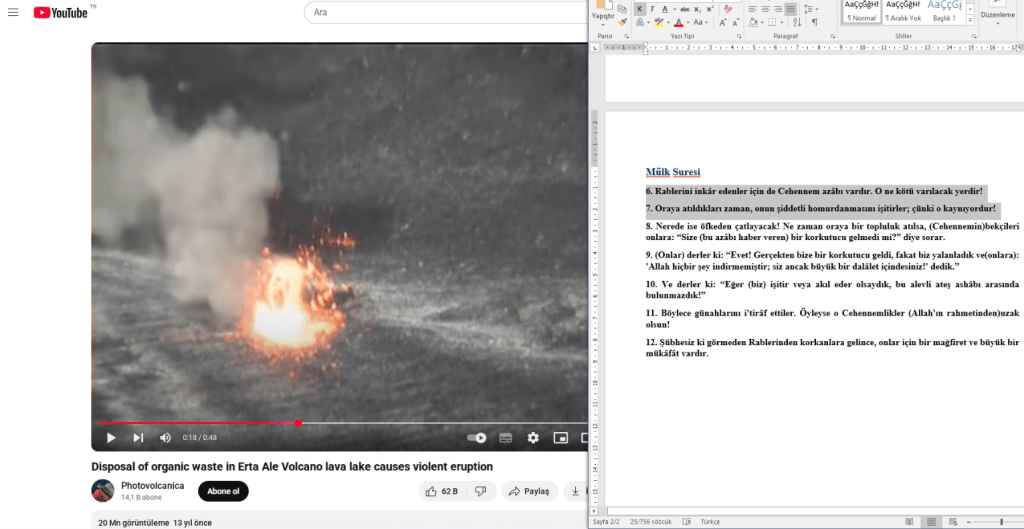Play the YouTube video
This screenshot has height=529, width=1024.
tap(111, 437)
